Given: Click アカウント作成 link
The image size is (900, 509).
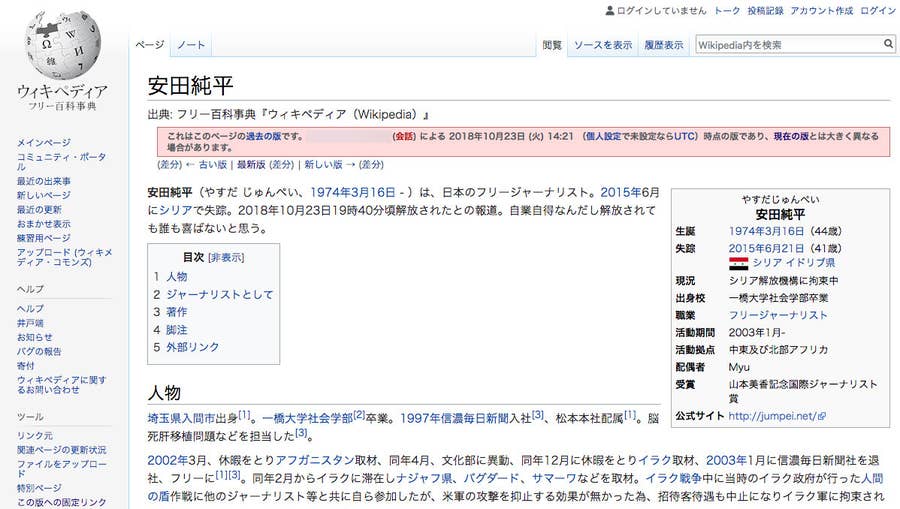Looking at the screenshot, I should (x=821, y=10).
